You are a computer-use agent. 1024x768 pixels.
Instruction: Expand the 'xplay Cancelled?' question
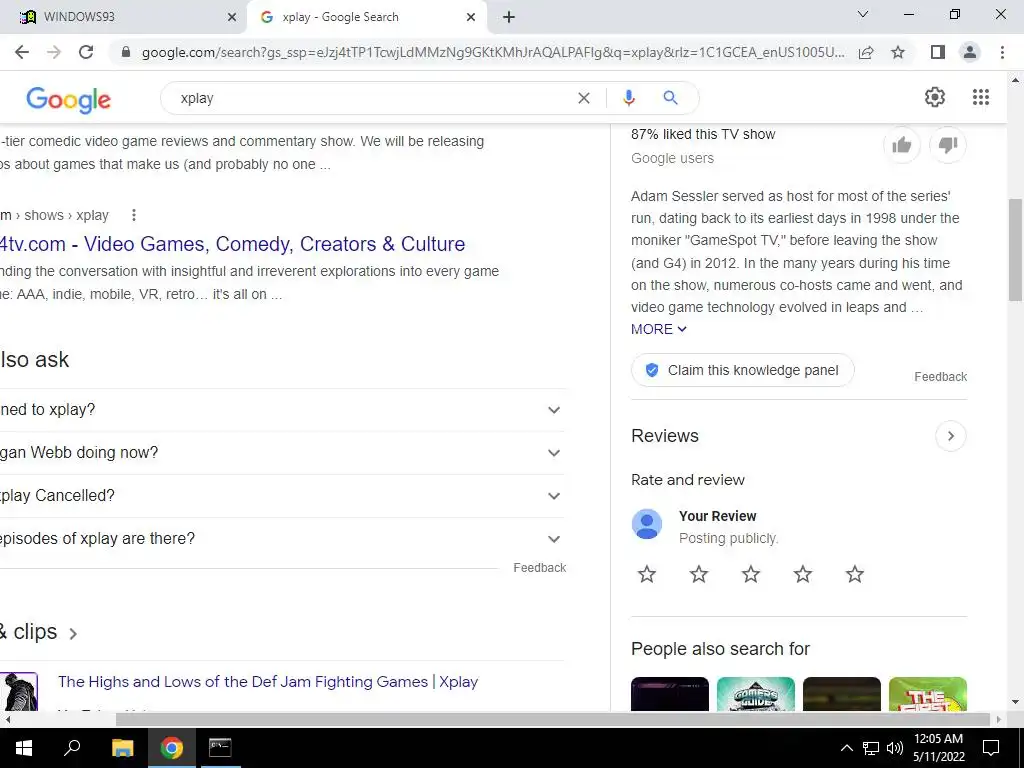click(x=282, y=496)
